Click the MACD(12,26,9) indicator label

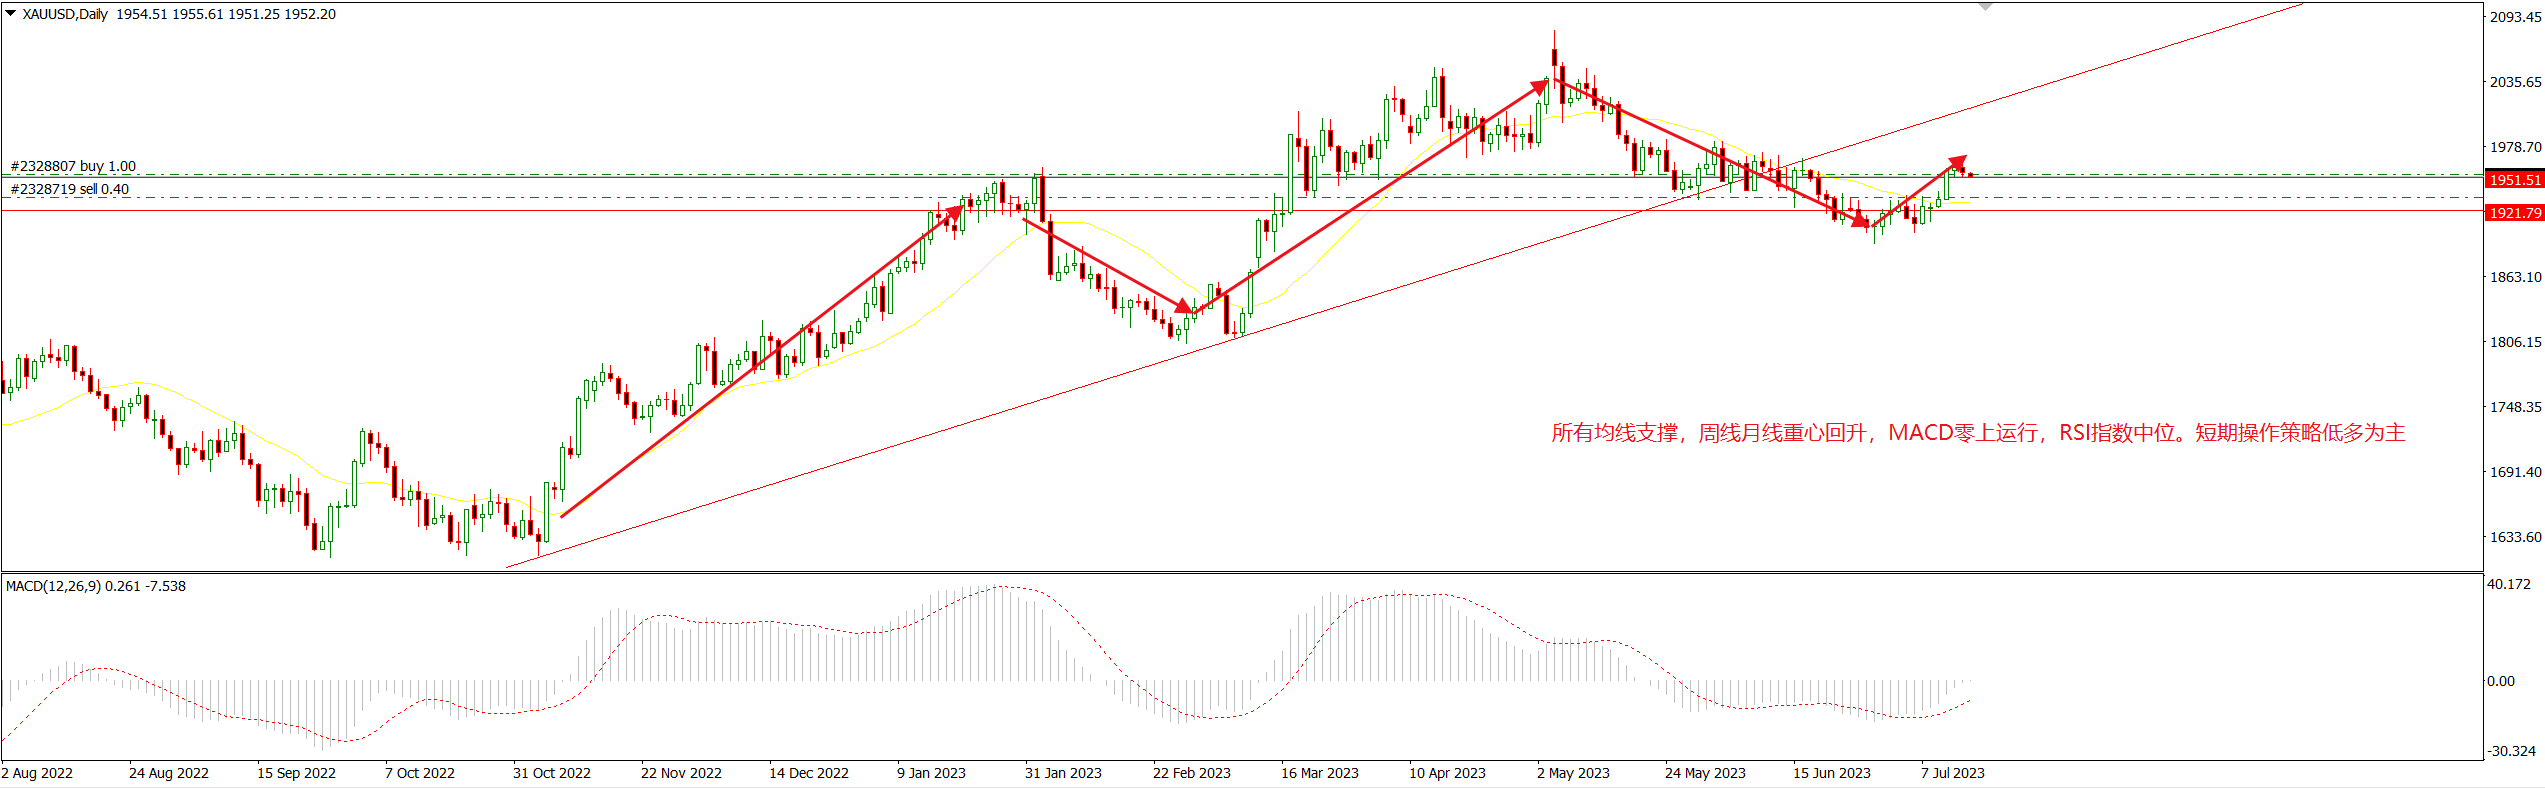95,586
